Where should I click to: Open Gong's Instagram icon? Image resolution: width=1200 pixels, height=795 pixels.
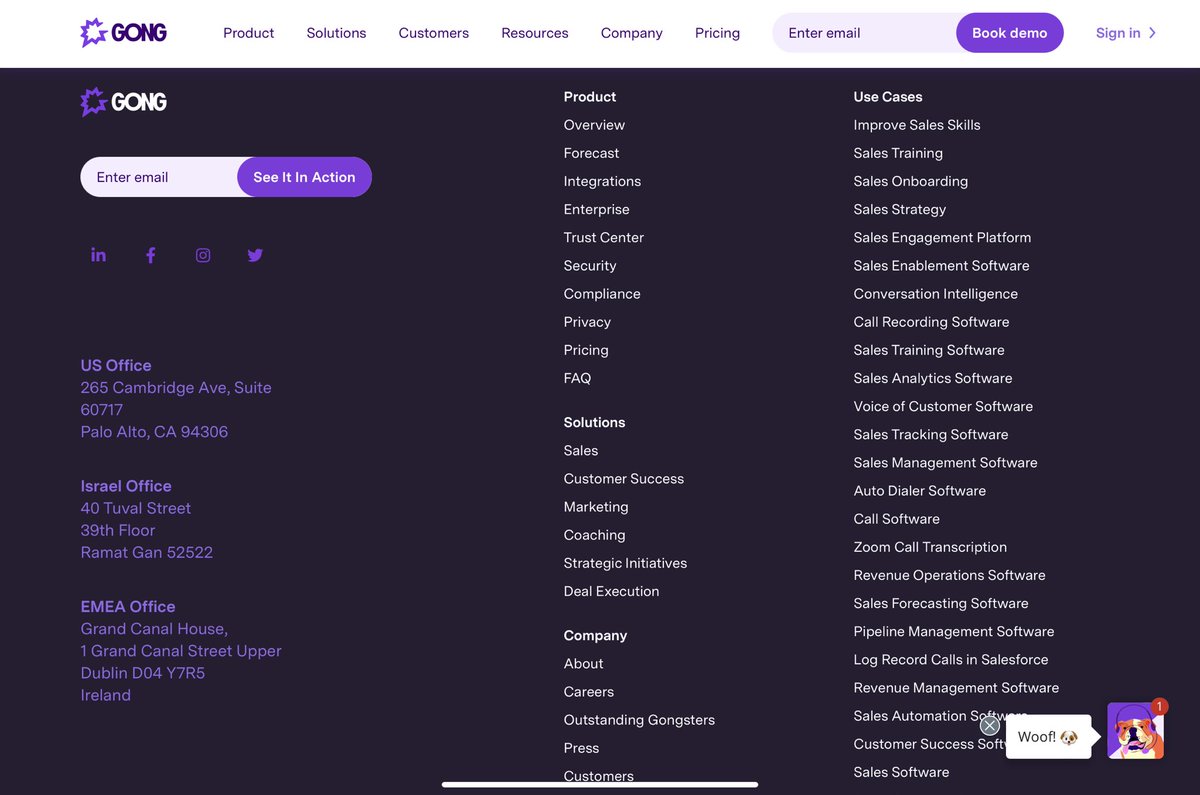[x=203, y=255]
